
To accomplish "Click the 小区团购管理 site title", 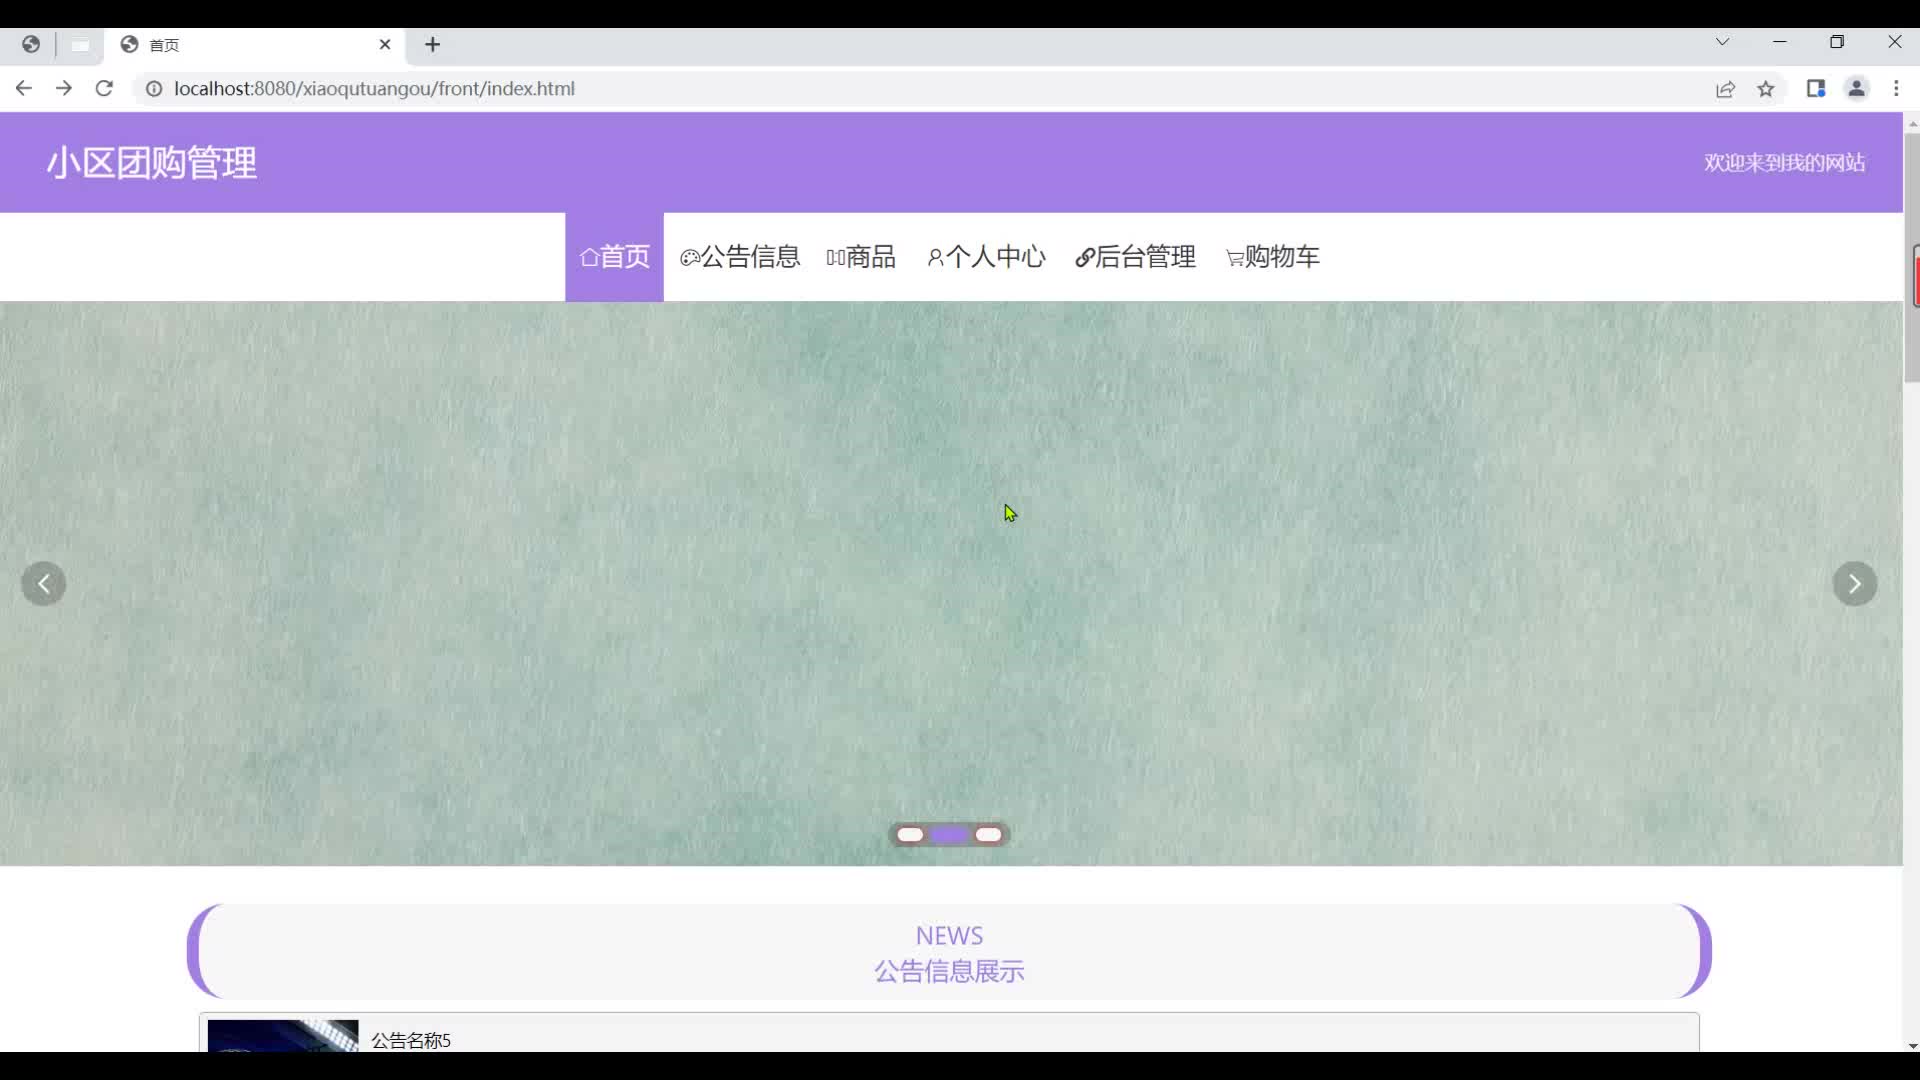I will click(x=152, y=163).
